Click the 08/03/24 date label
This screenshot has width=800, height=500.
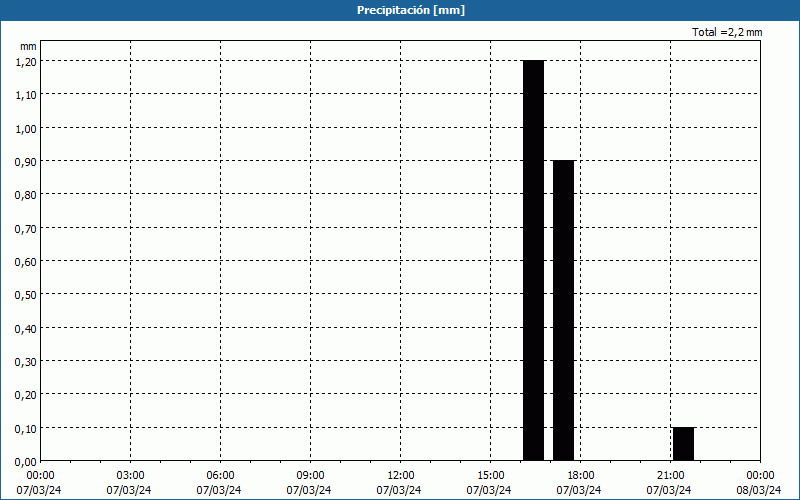[x=759, y=490]
